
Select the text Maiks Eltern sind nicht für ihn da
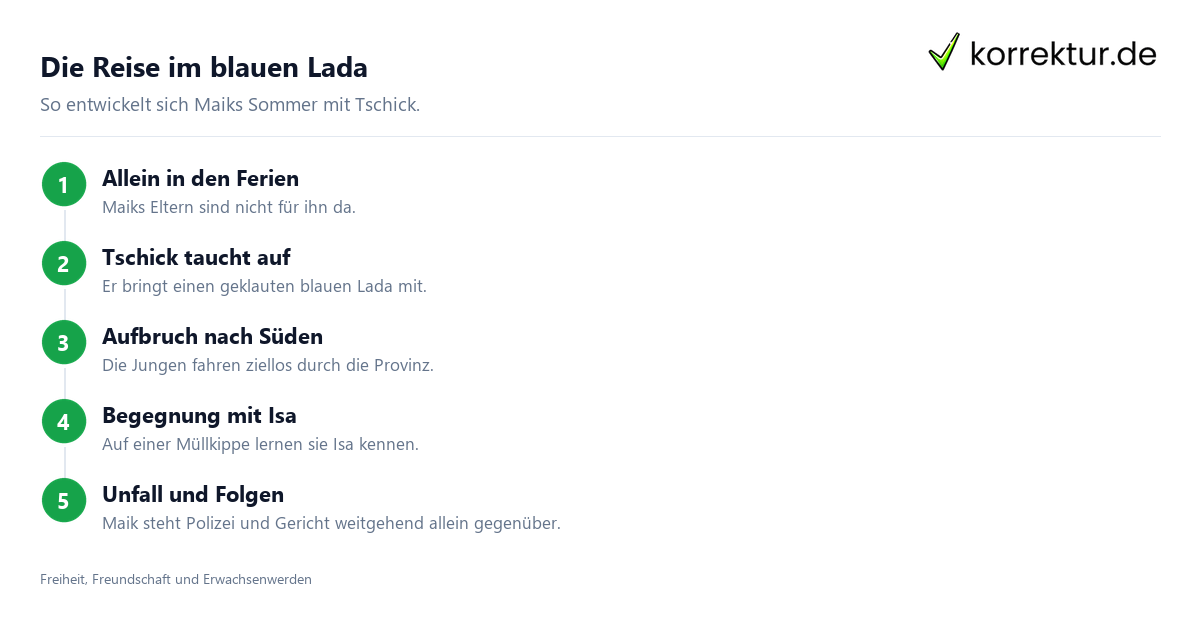tap(229, 208)
